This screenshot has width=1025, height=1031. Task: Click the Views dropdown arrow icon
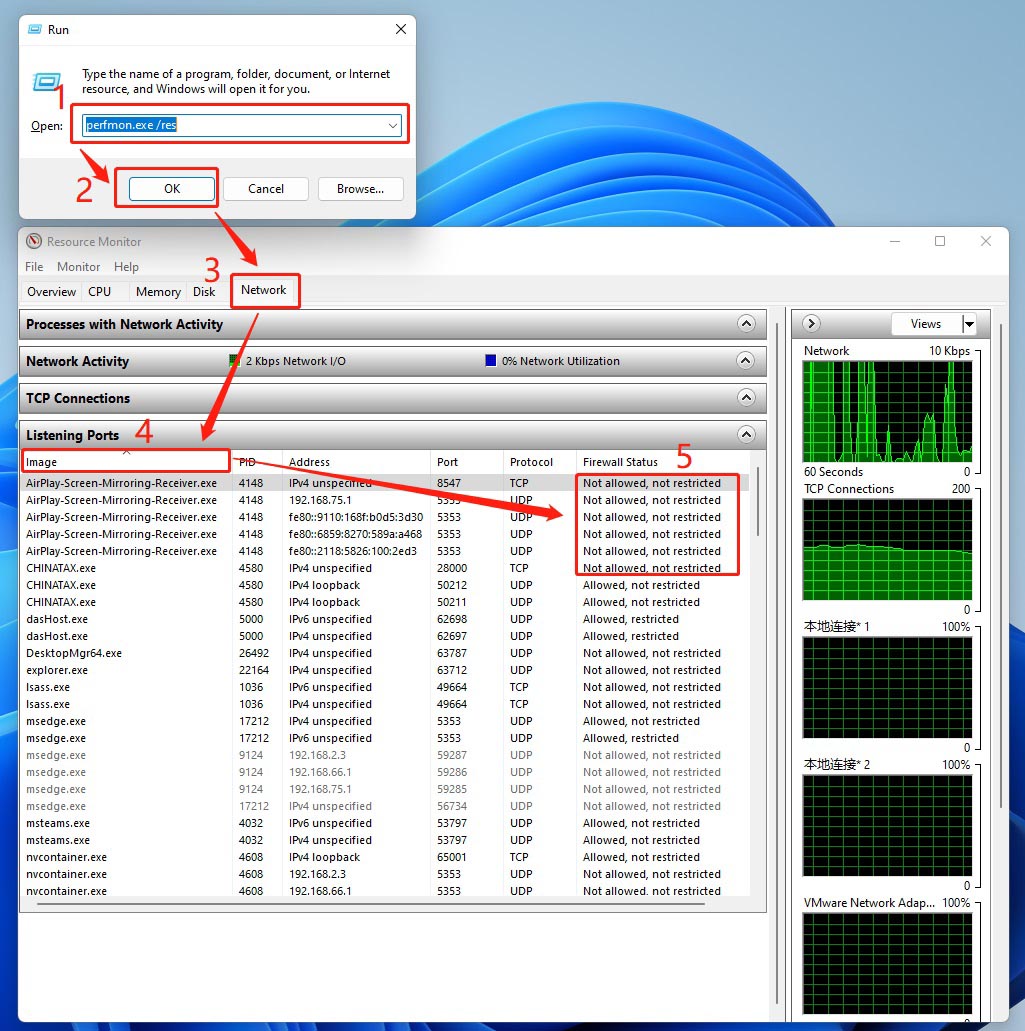point(969,323)
